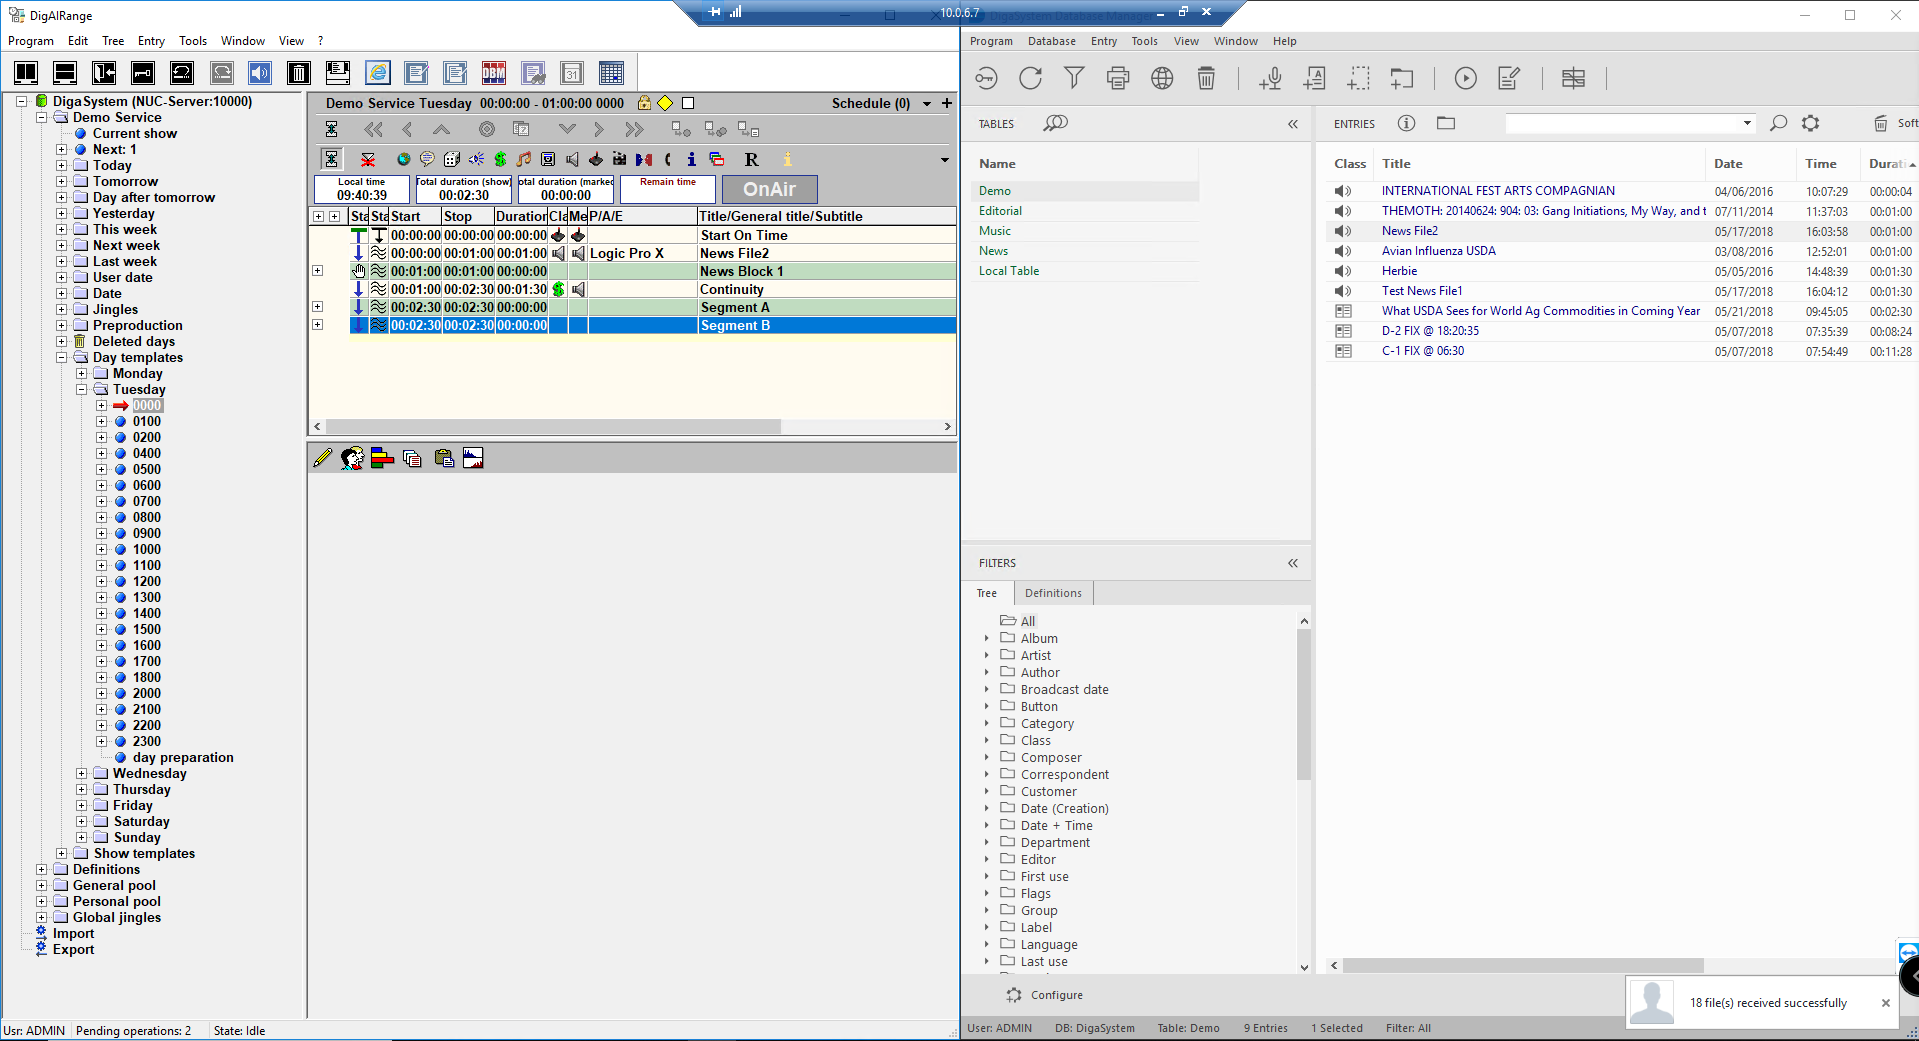The image size is (1919, 1041).
Task: Click the blue speaker toolbar icon
Action: point(260,73)
